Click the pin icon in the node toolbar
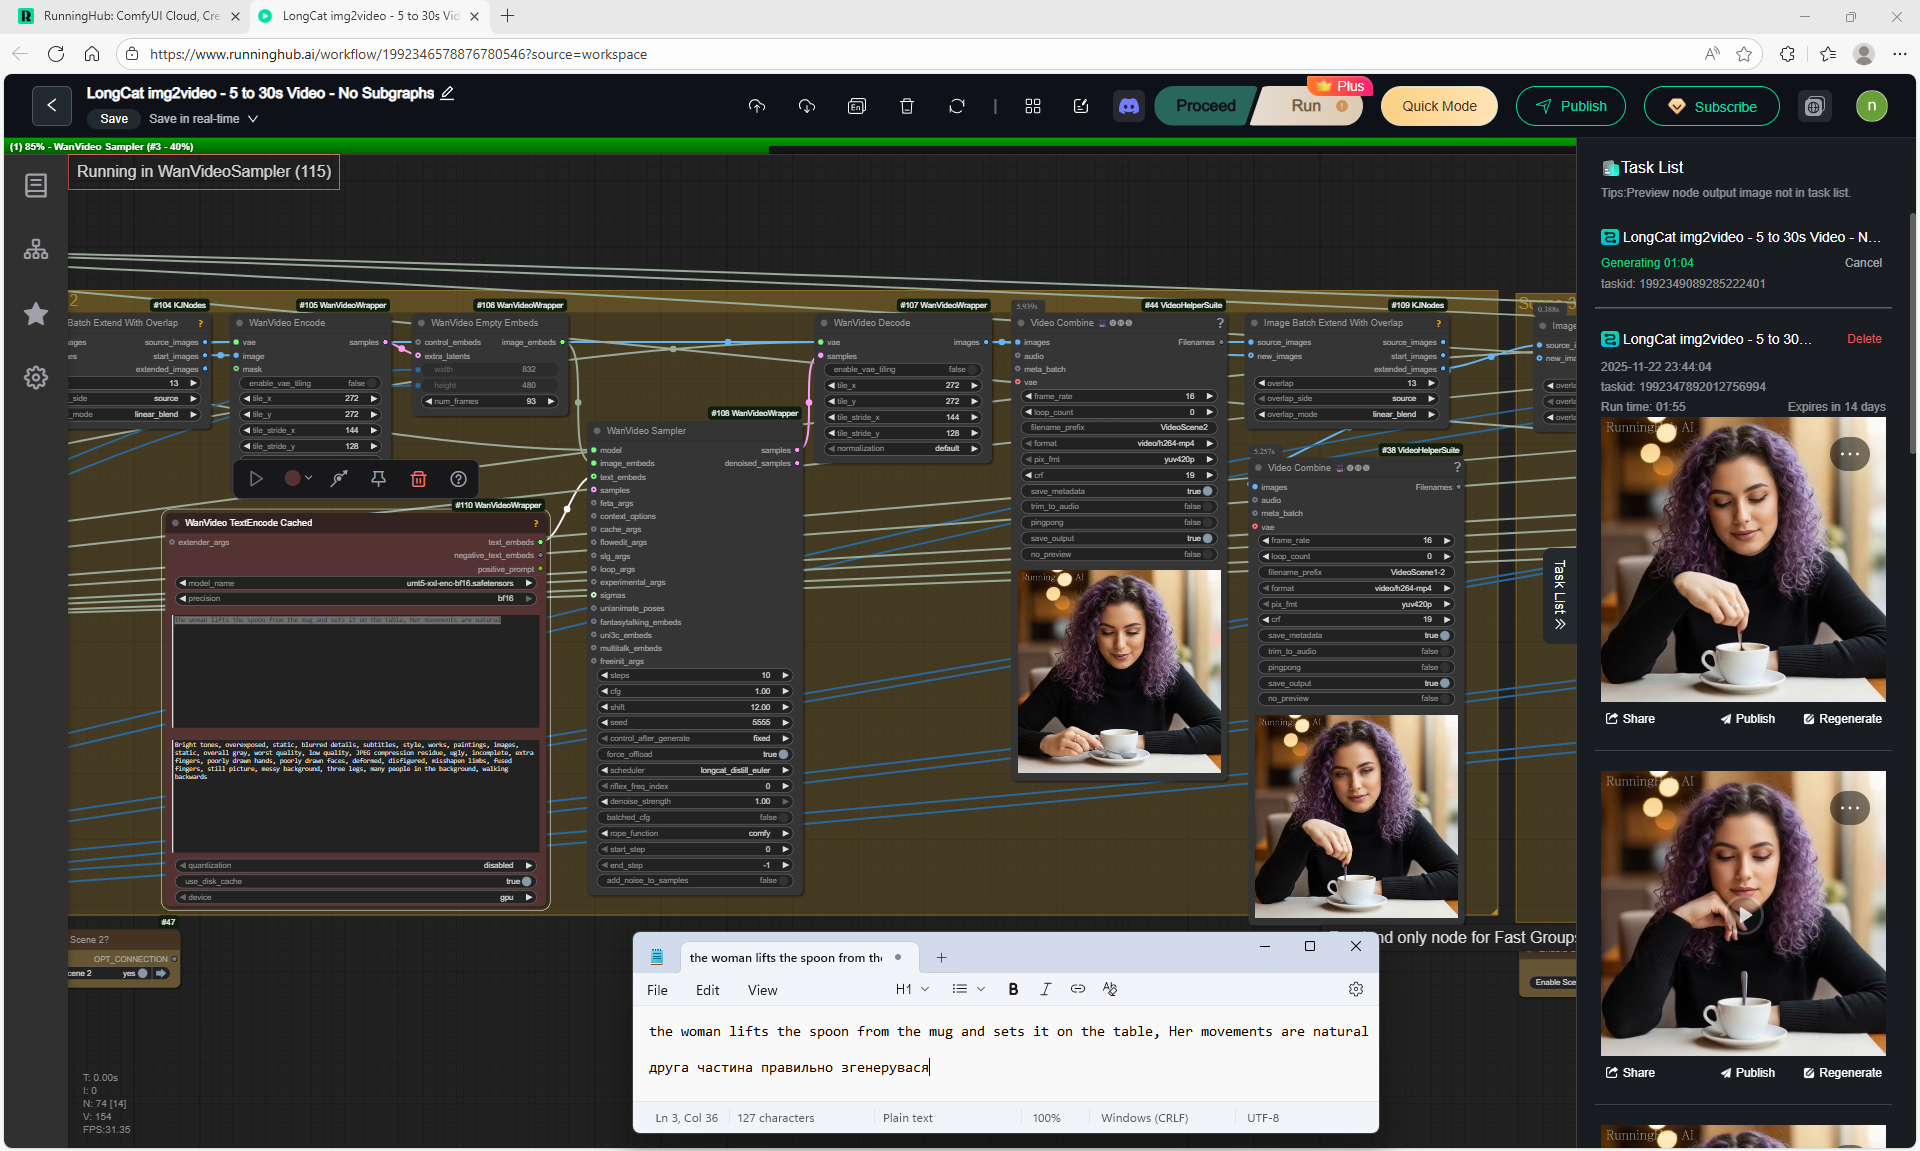1920x1151 pixels. coord(378,479)
